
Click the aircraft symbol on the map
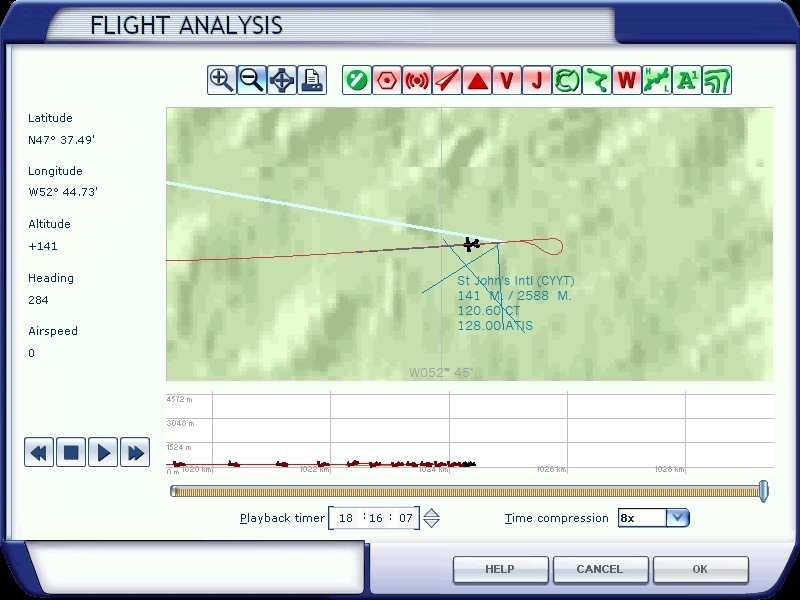[x=471, y=244]
